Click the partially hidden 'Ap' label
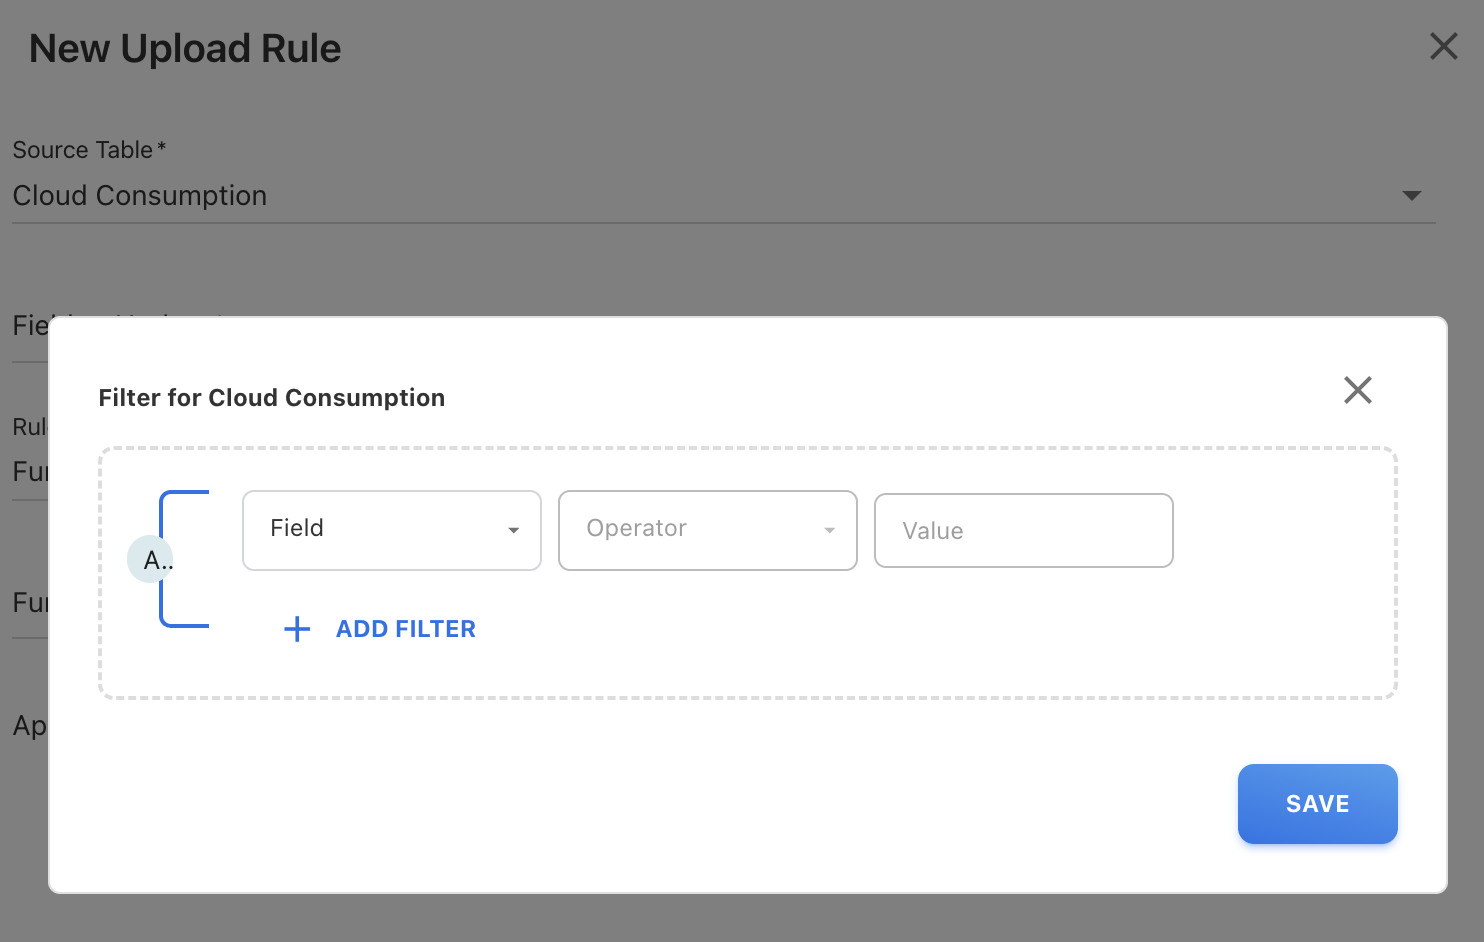The width and height of the screenshot is (1484, 942). [x=28, y=726]
